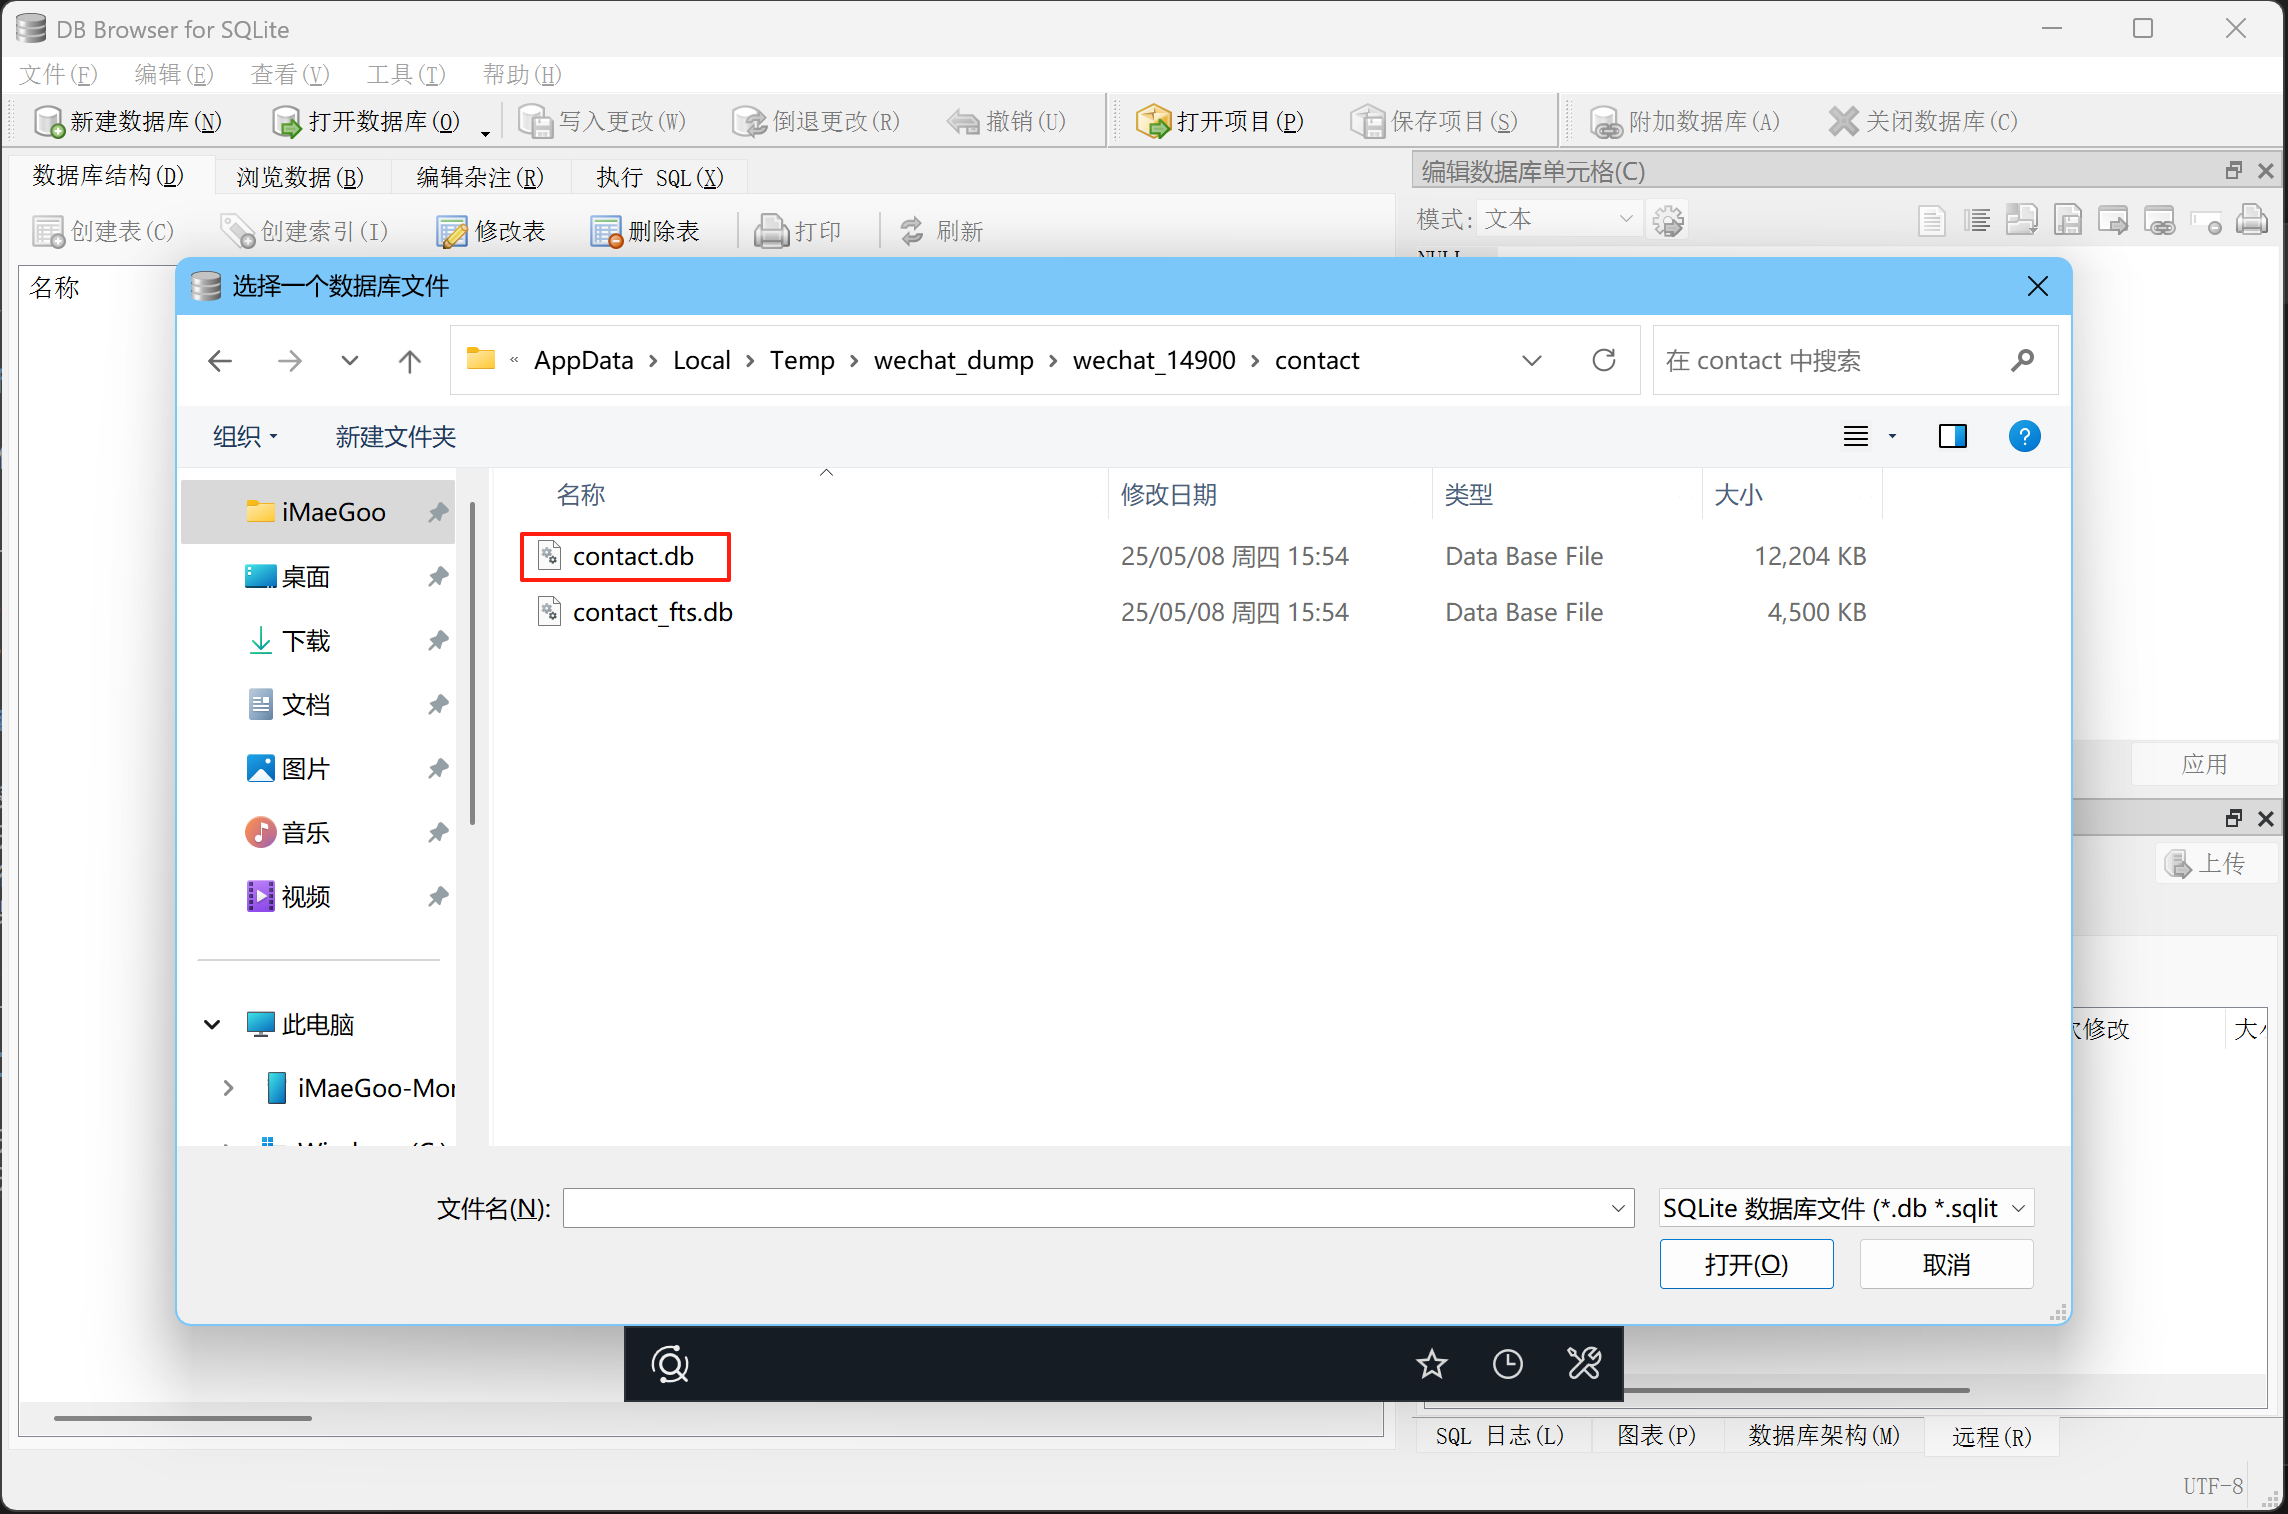This screenshot has height=1514, width=2288.
Task: Click the New Database (新建数据库) toolbar button
Action: [127, 121]
